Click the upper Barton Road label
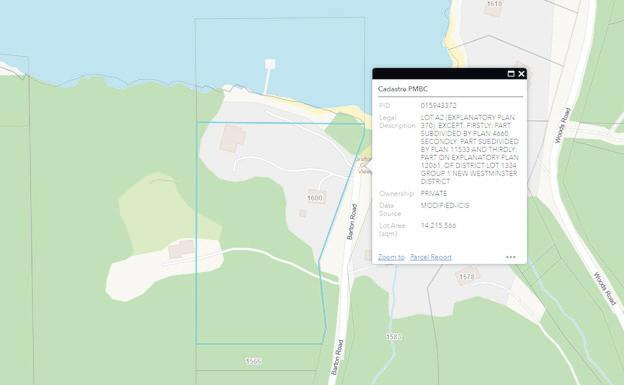The image size is (624, 385). coord(352,222)
